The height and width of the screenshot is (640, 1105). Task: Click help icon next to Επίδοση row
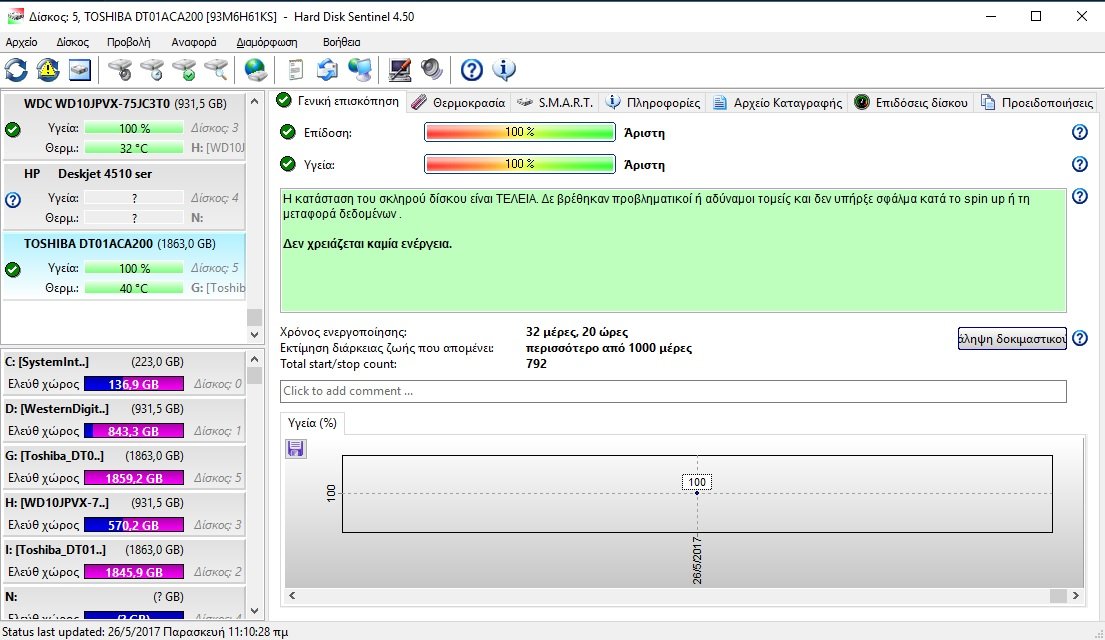1079,132
